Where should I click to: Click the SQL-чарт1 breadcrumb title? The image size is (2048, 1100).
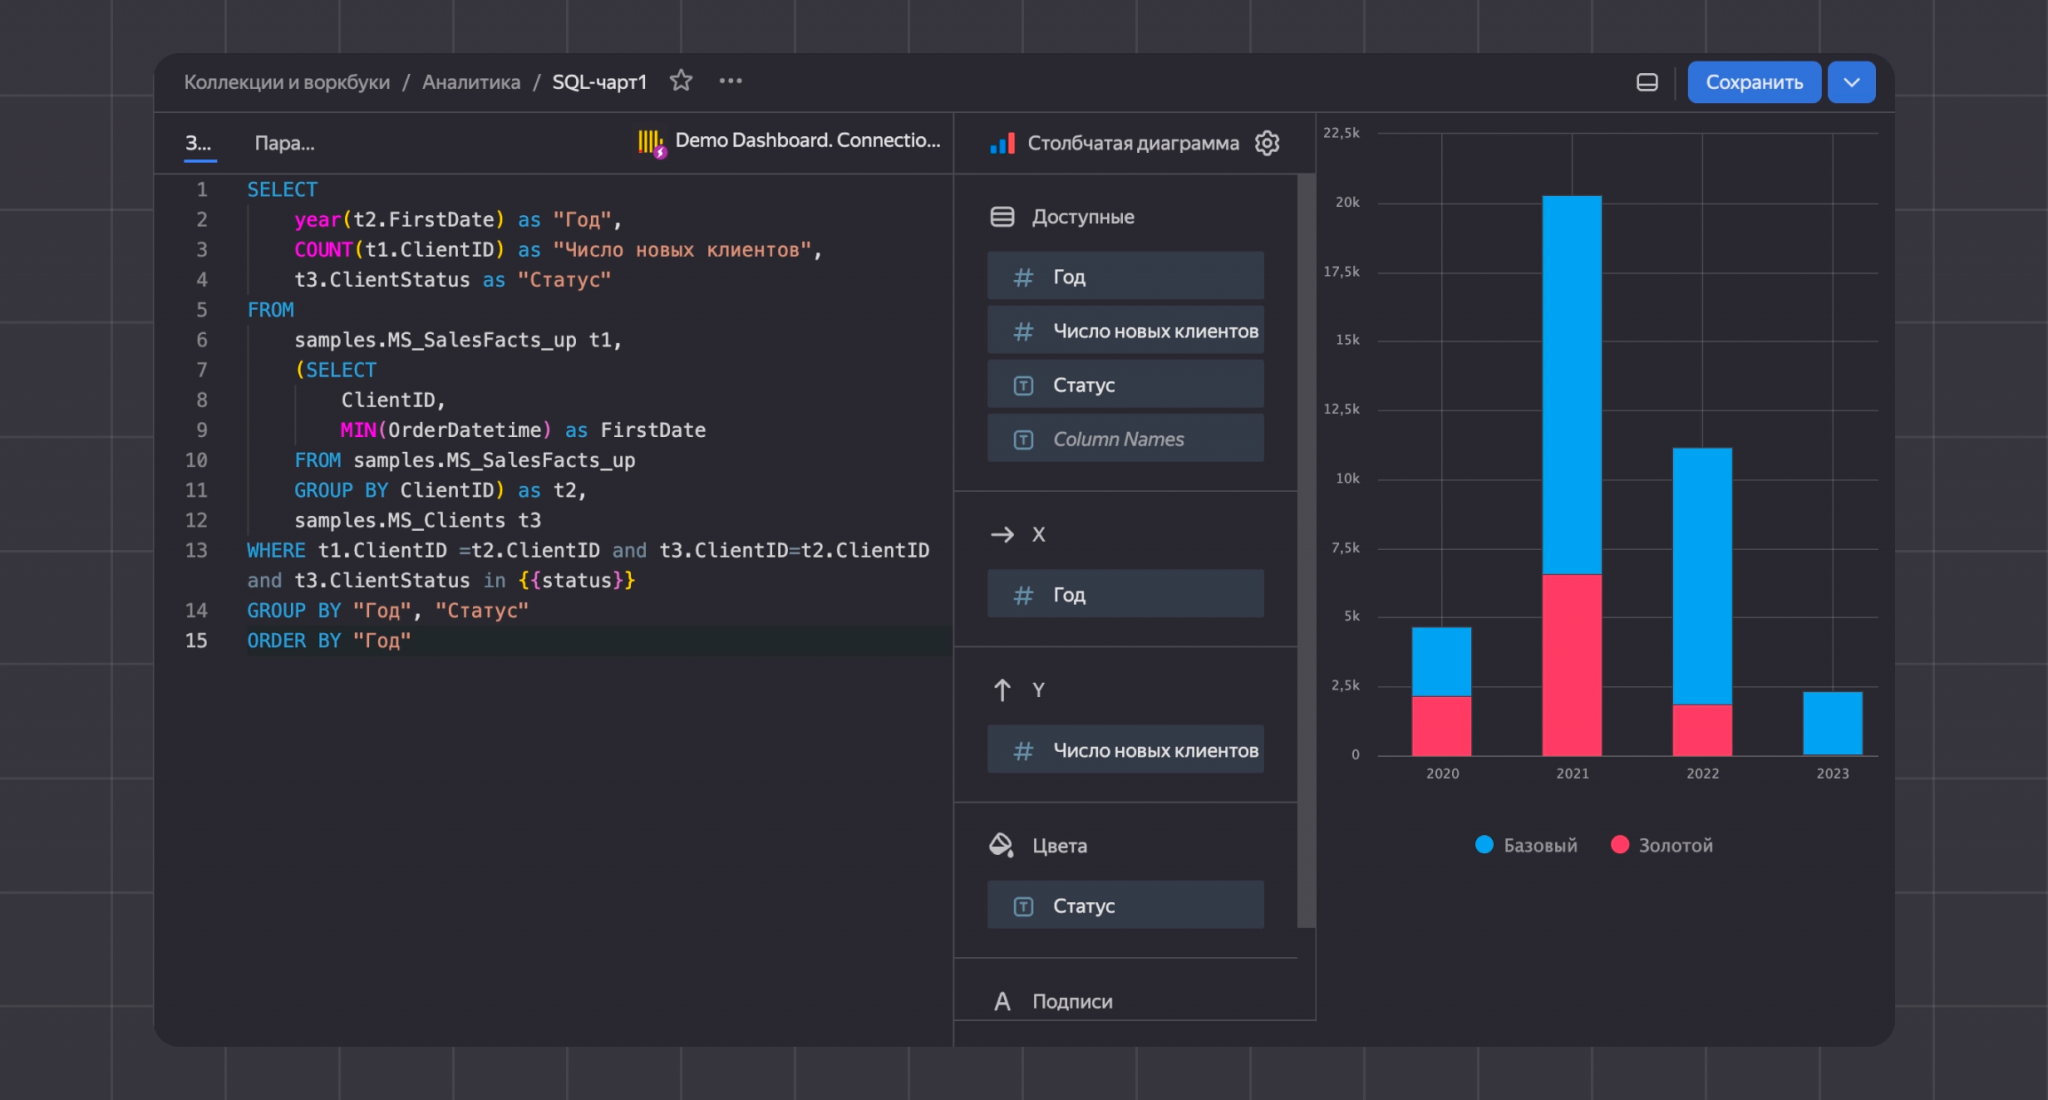click(599, 82)
